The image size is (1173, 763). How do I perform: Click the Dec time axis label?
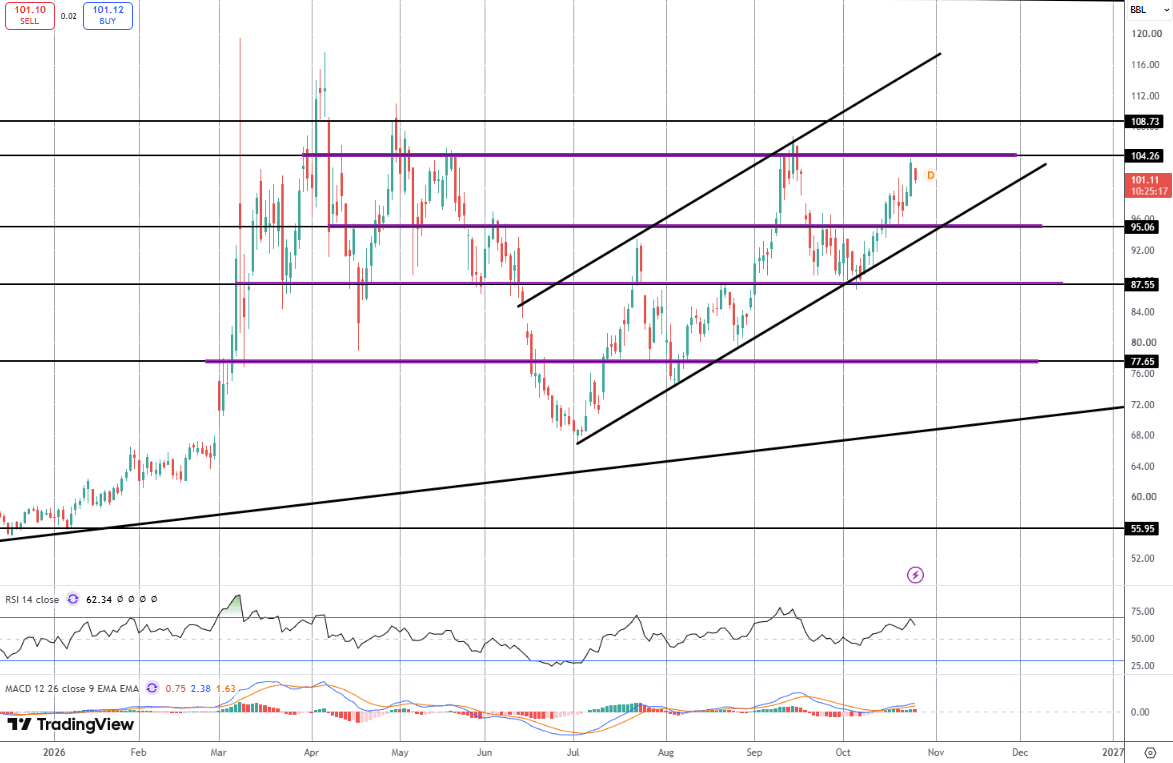(1020, 752)
